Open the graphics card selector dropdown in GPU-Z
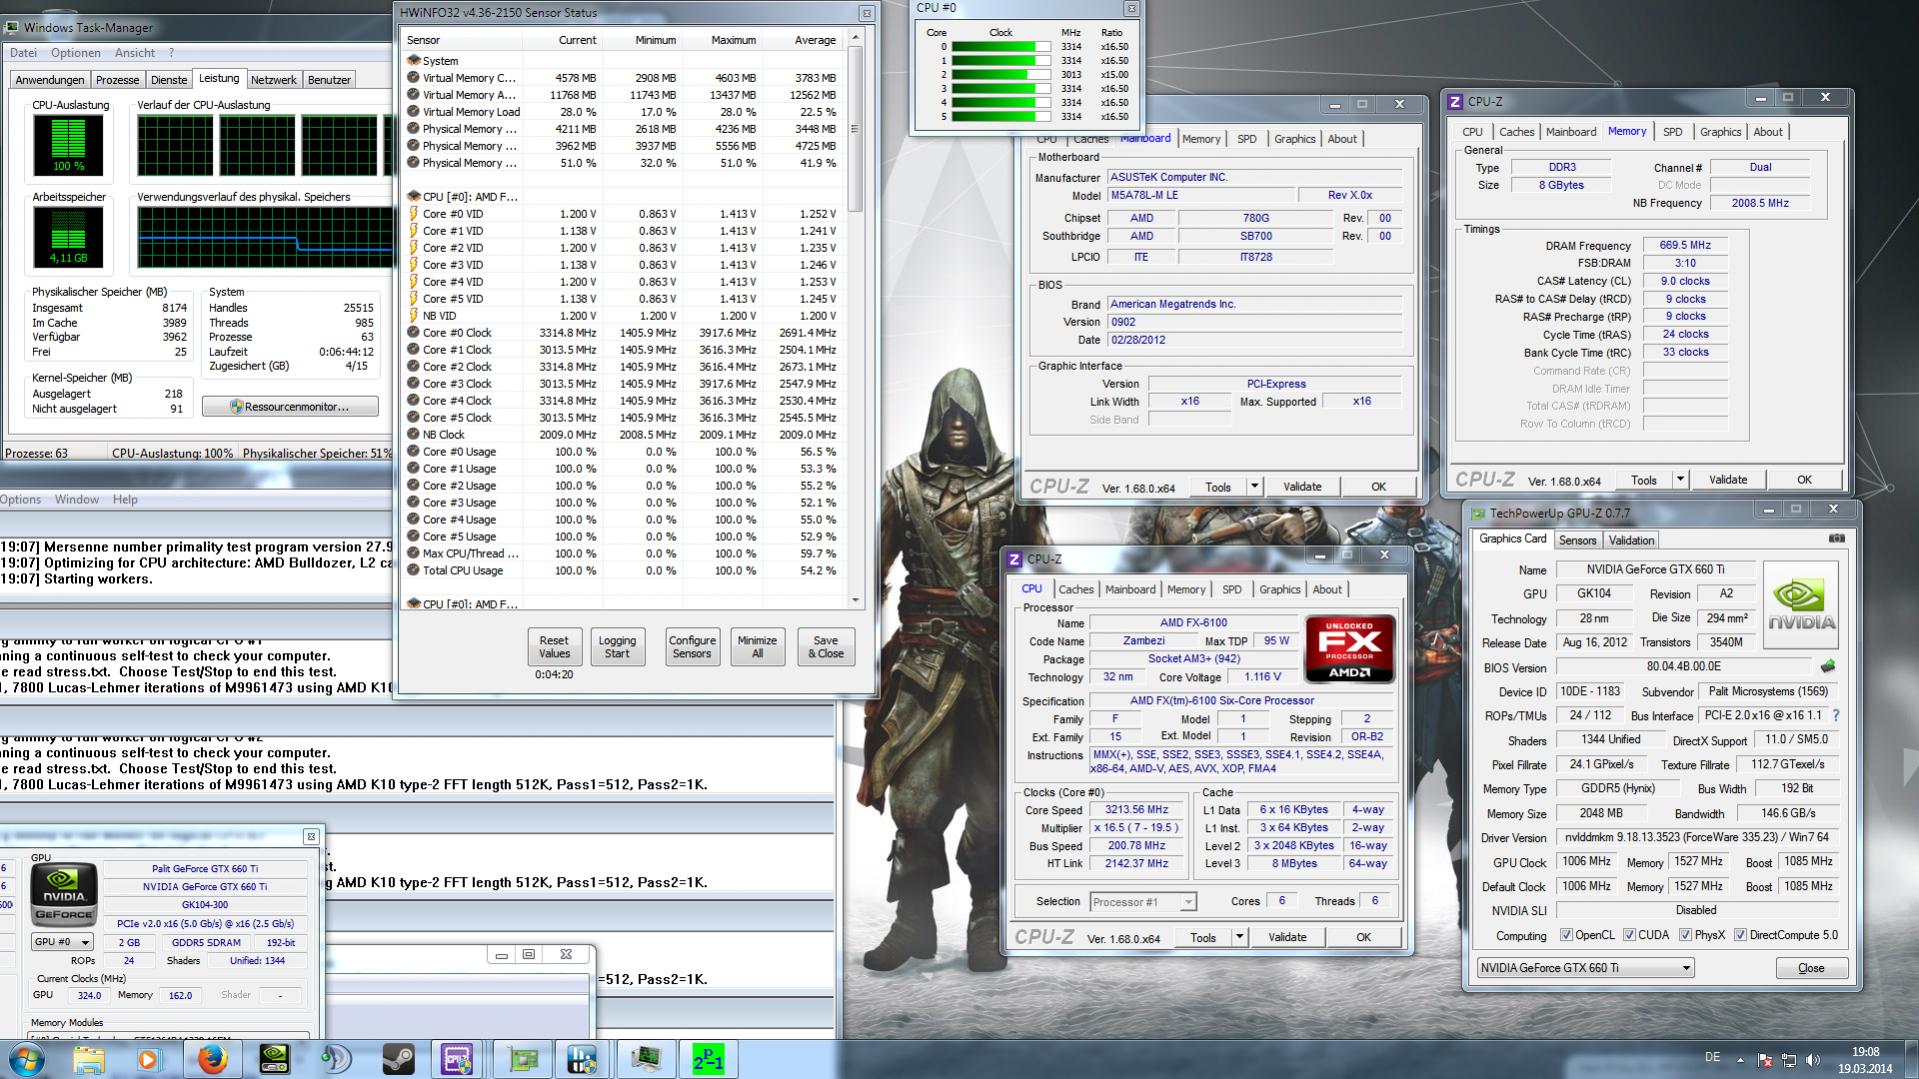1919x1079 pixels. (x=1585, y=968)
